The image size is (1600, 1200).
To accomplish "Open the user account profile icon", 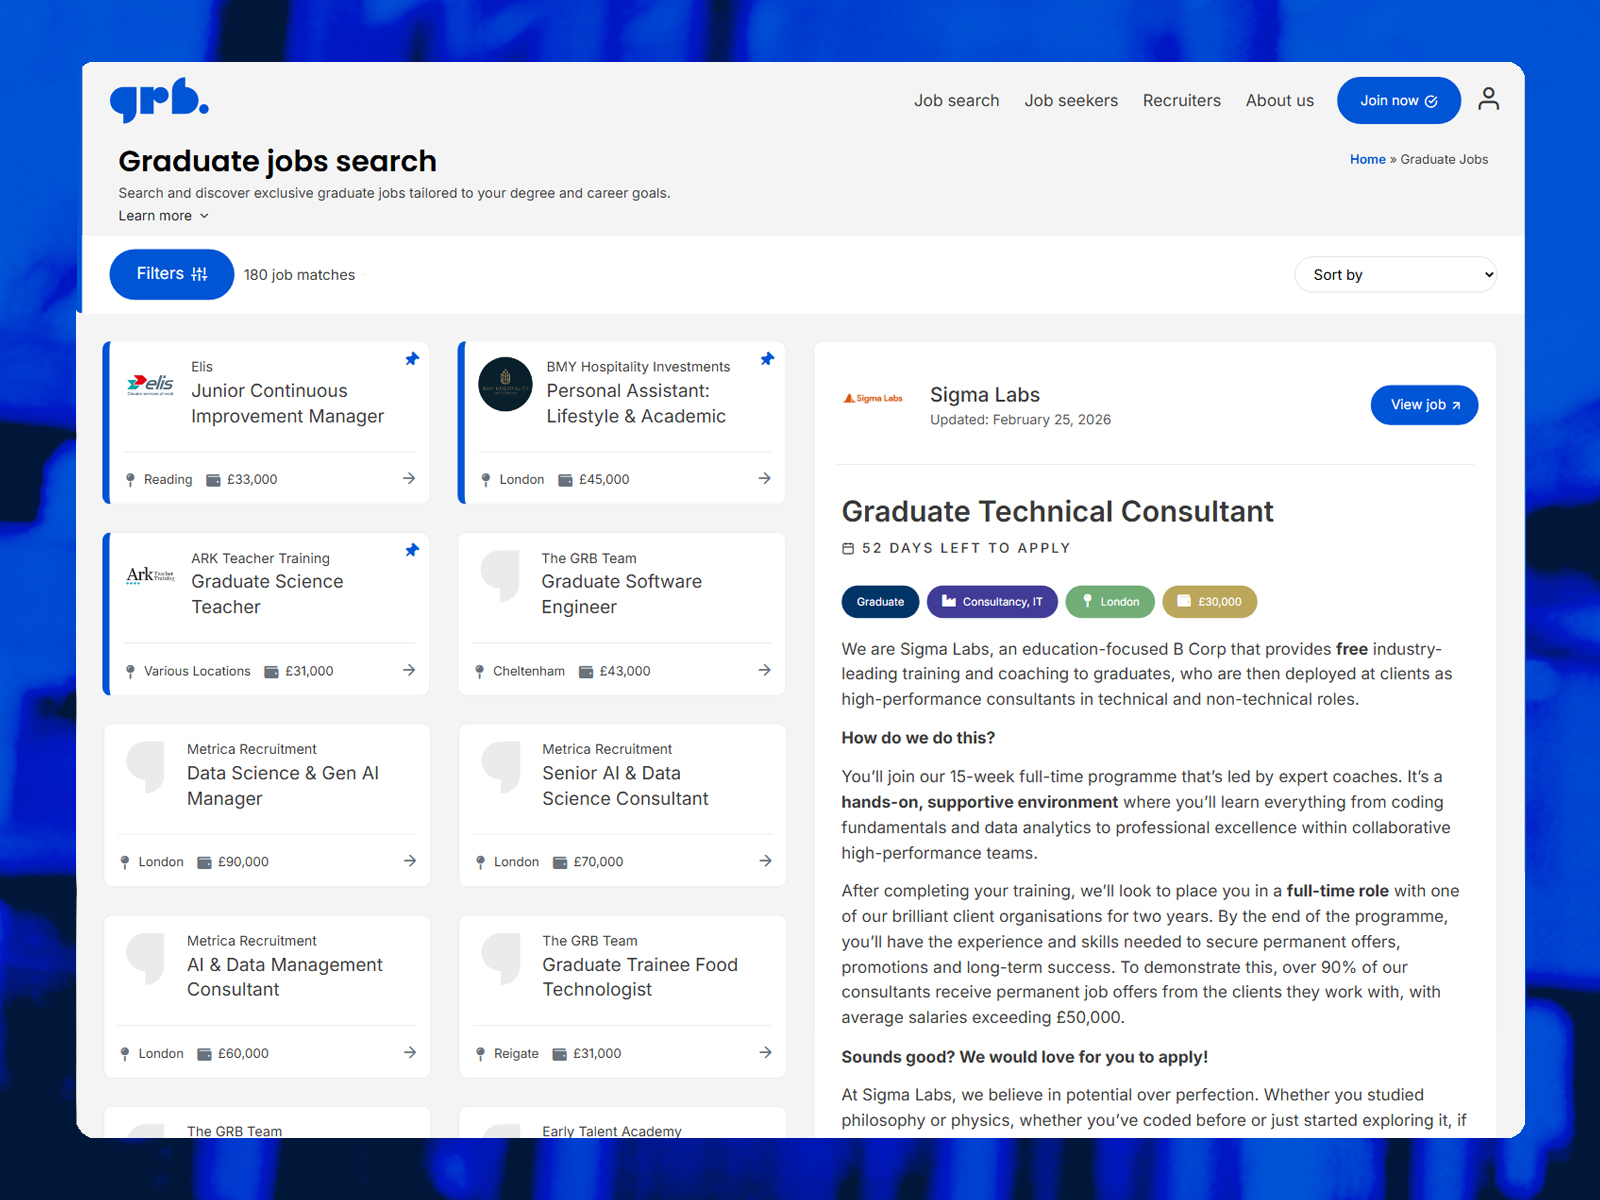I will 1488,99.
